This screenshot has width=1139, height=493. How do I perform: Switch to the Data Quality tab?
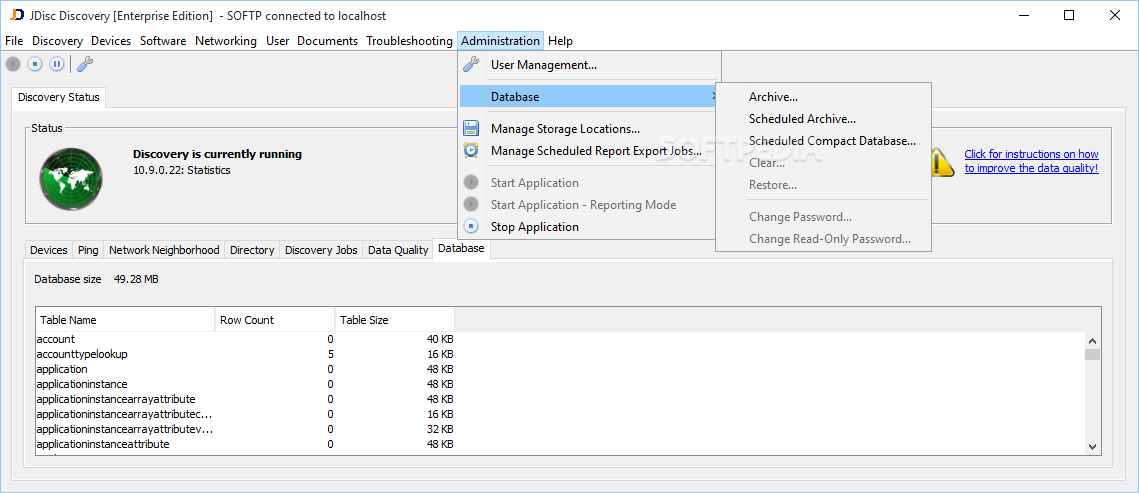coord(398,250)
